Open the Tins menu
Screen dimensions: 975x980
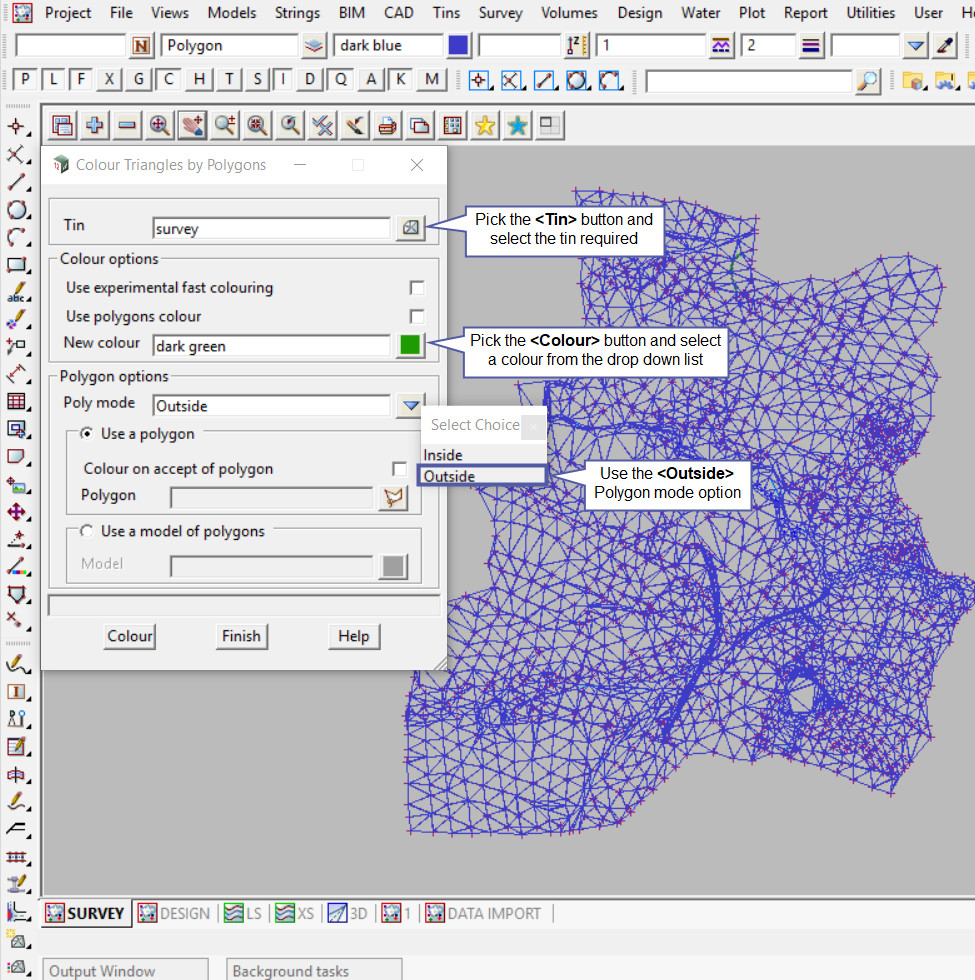[447, 13]
